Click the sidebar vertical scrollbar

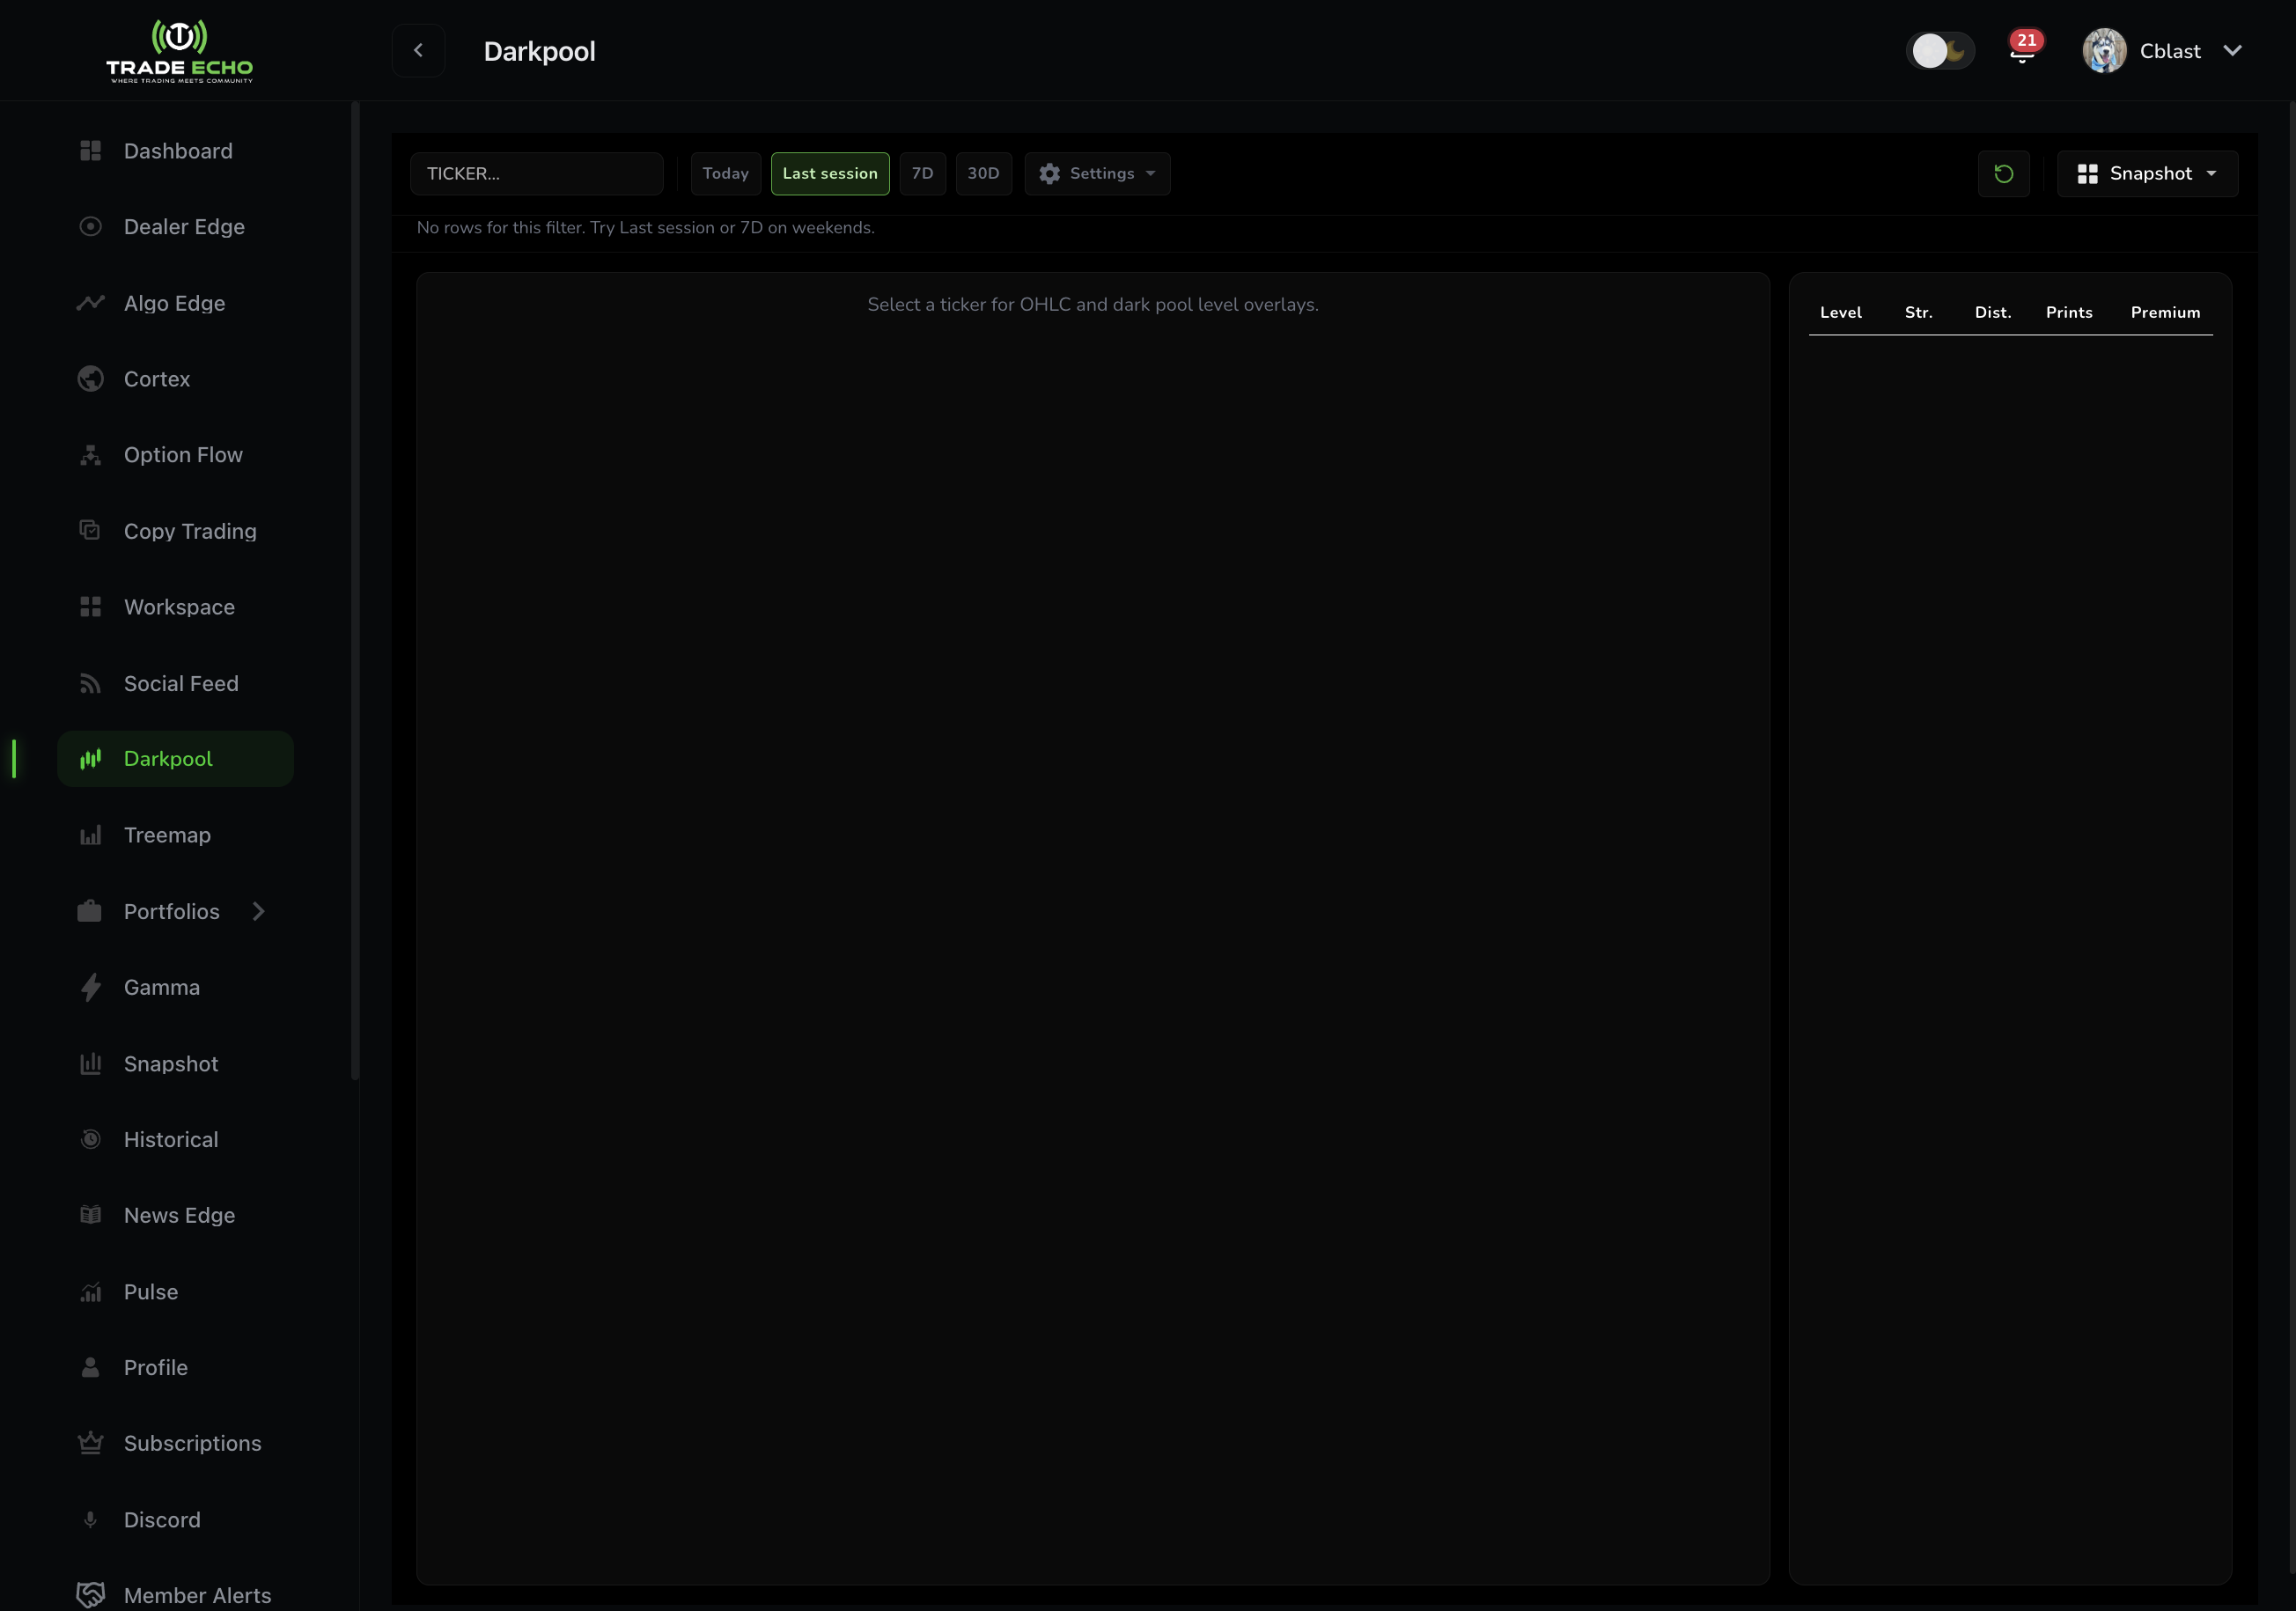pyautogui.click(x=355, y=590)
